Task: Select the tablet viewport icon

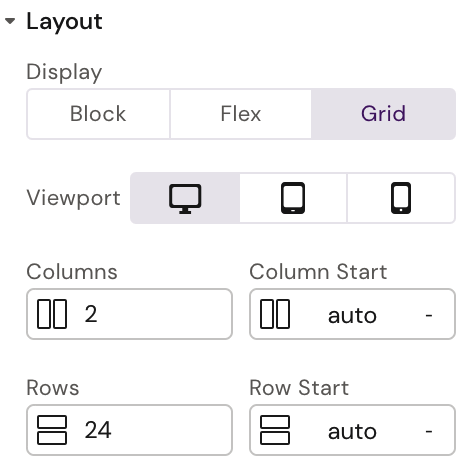Action: (293, 198)
